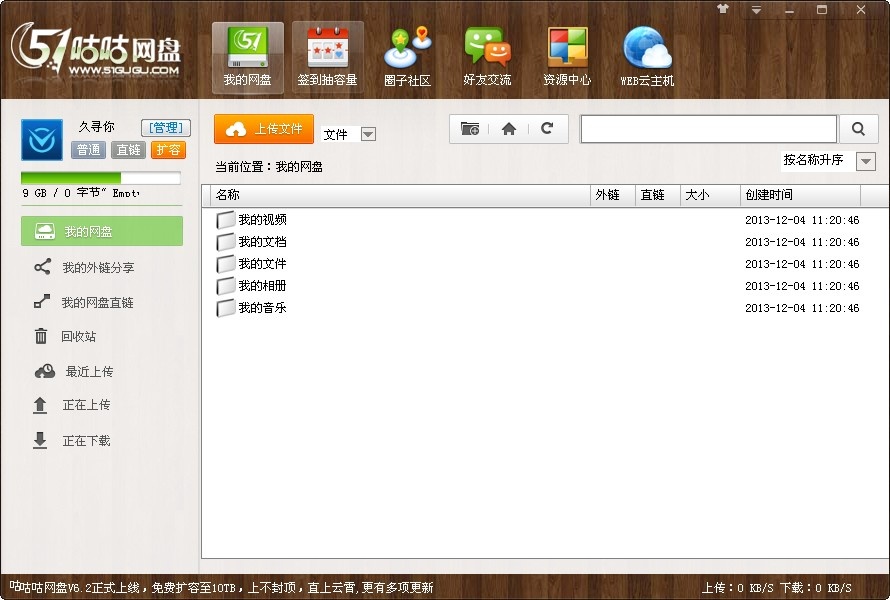Viewport: 890px width, 600px height.
Task: Click the 外链 column header
Action: 612,195
